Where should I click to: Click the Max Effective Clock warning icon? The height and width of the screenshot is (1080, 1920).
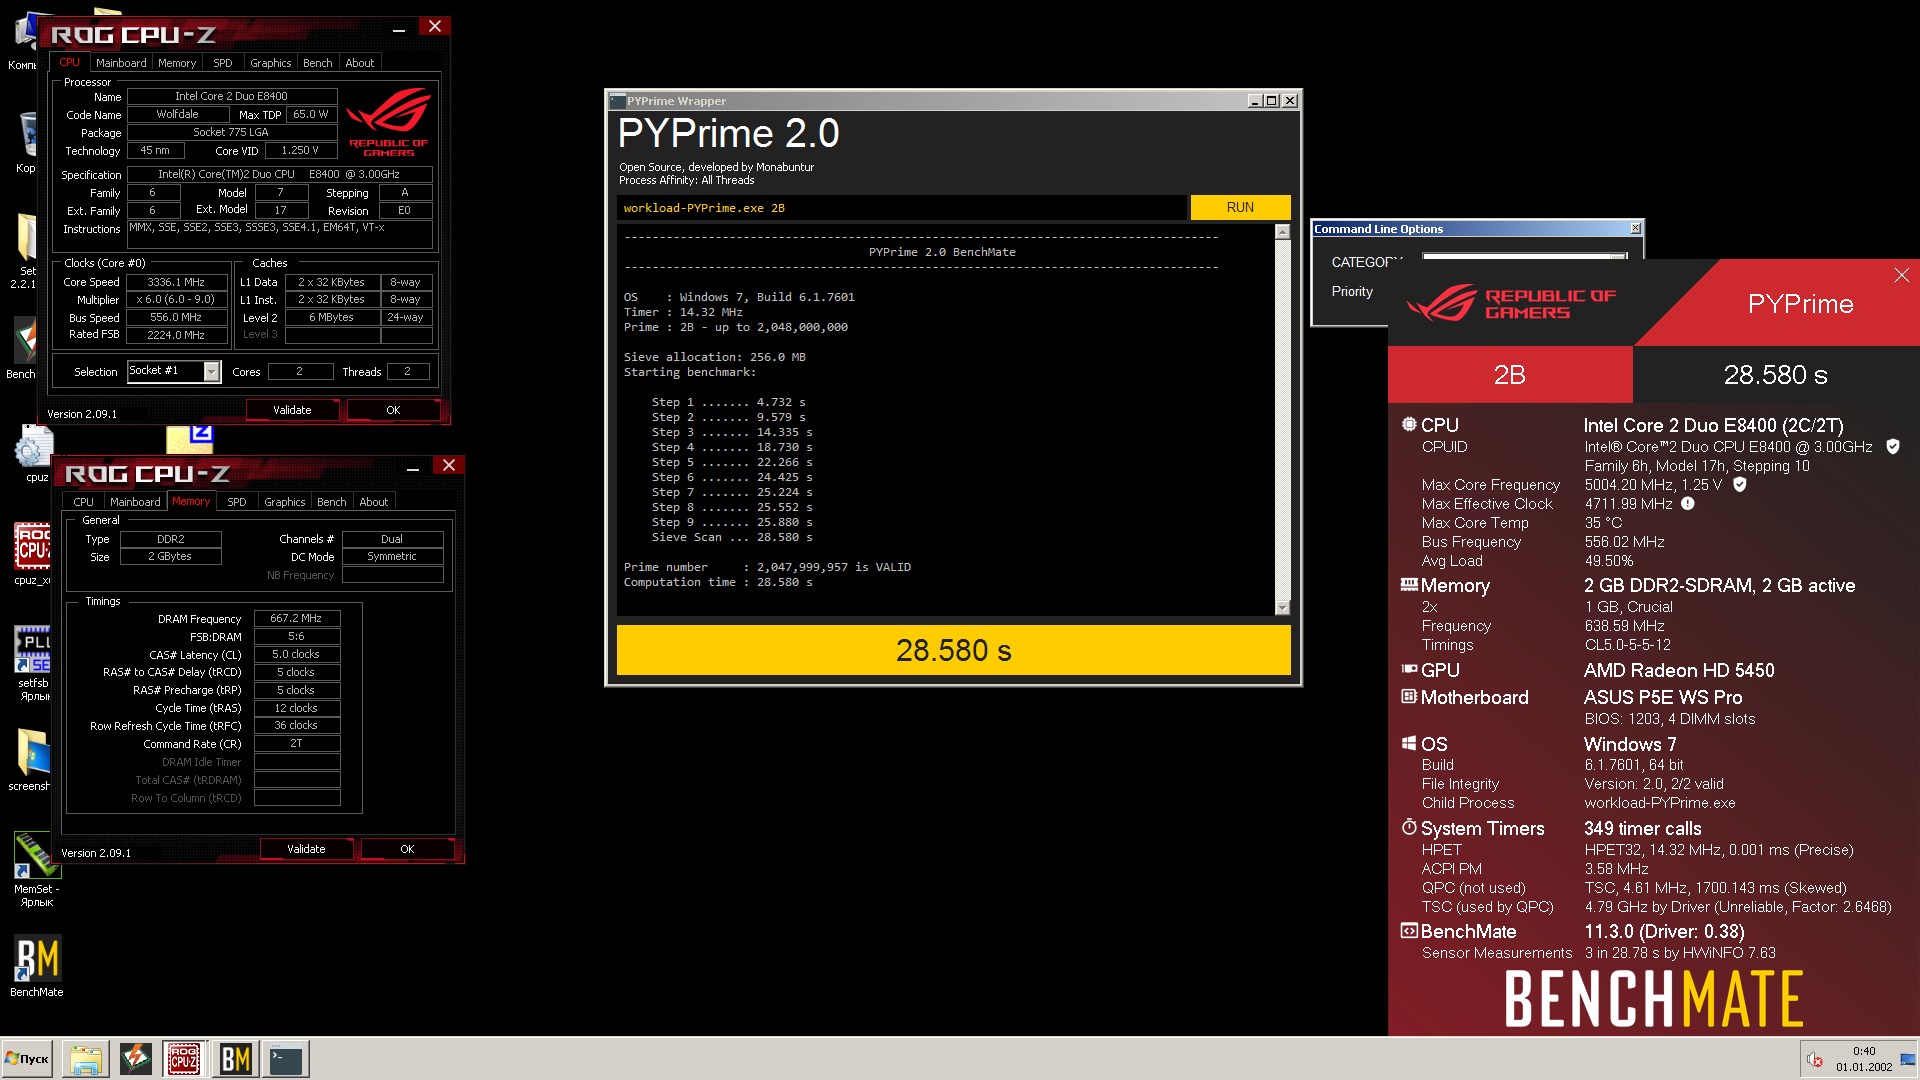click(1688, 504)
